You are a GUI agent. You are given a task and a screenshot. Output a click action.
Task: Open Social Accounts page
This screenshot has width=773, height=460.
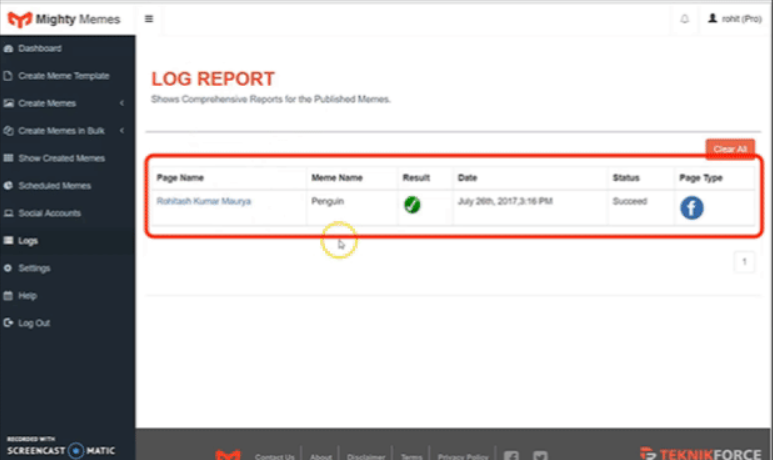point(49,213)
